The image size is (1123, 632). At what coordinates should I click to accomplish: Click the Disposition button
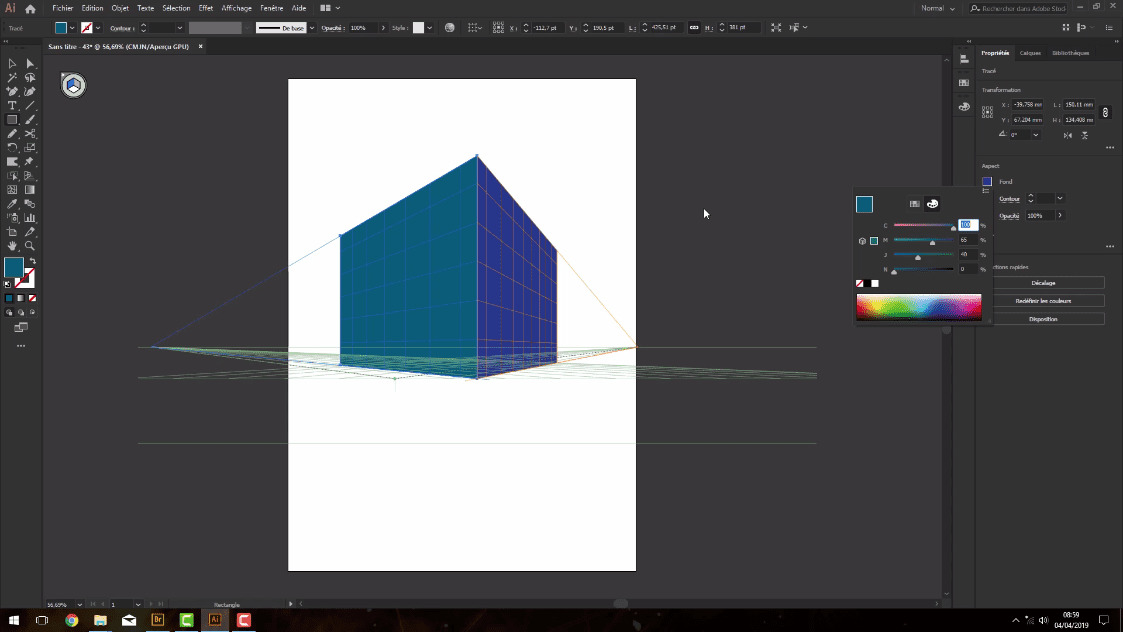[x=1044, y=318]
